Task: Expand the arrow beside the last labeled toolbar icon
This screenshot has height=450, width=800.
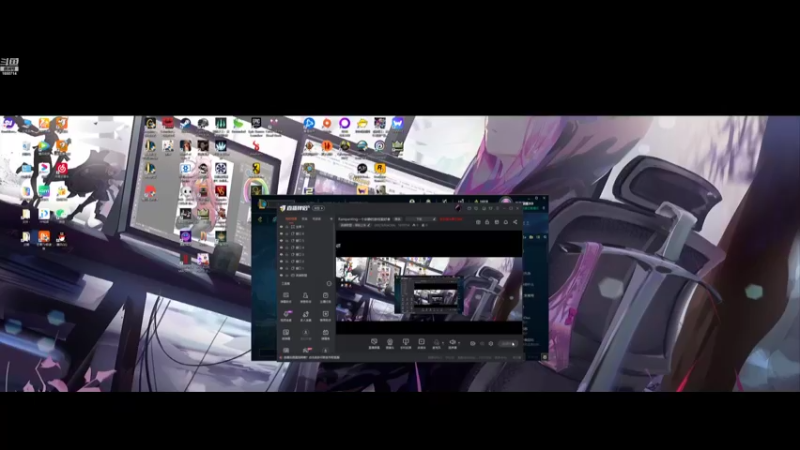Action: tap(459, 343)
